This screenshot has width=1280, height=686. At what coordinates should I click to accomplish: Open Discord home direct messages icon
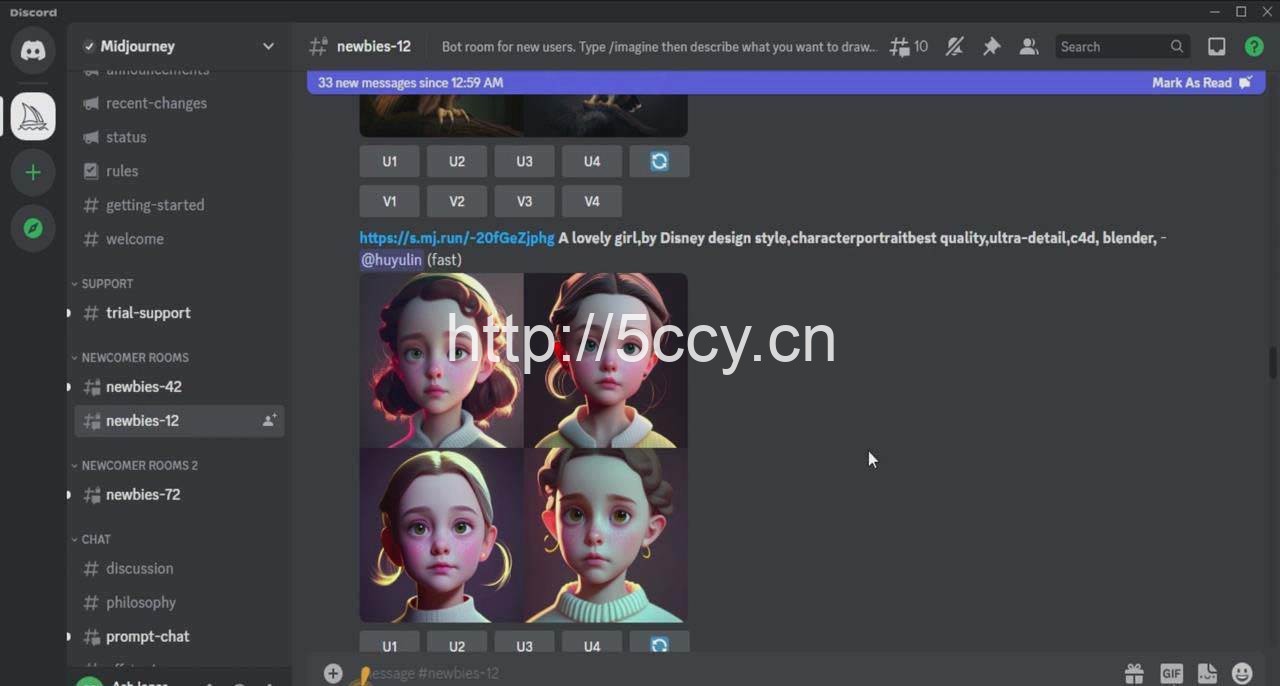pos(33,51)
